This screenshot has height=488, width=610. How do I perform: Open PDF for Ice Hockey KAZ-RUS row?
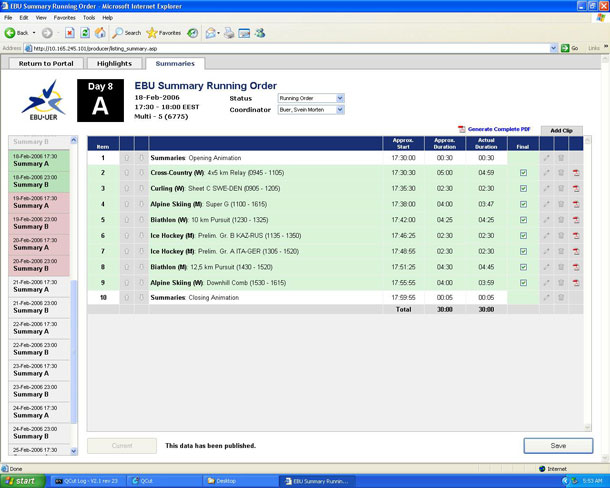576,235
